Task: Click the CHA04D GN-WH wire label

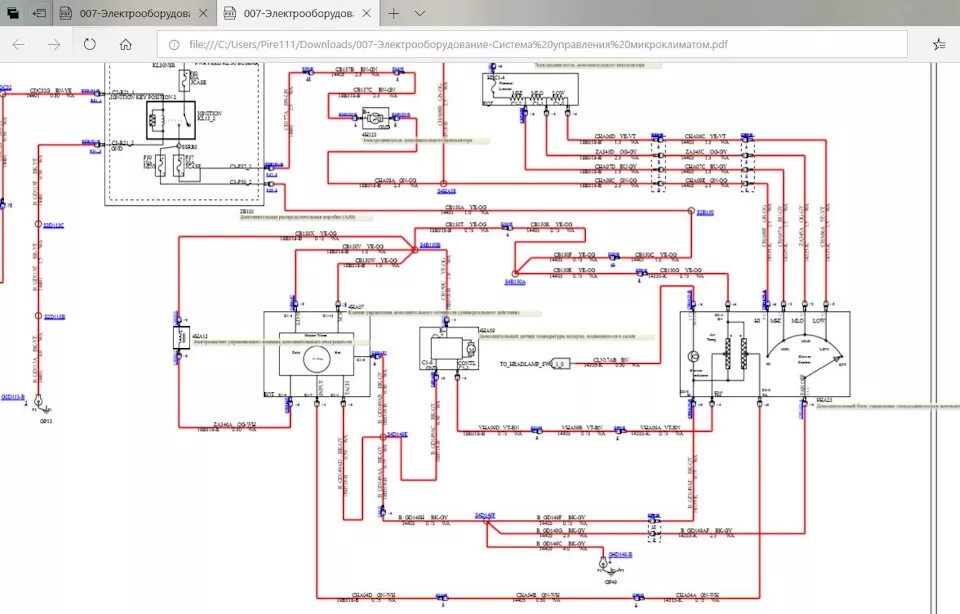Action: coord(373,594)
